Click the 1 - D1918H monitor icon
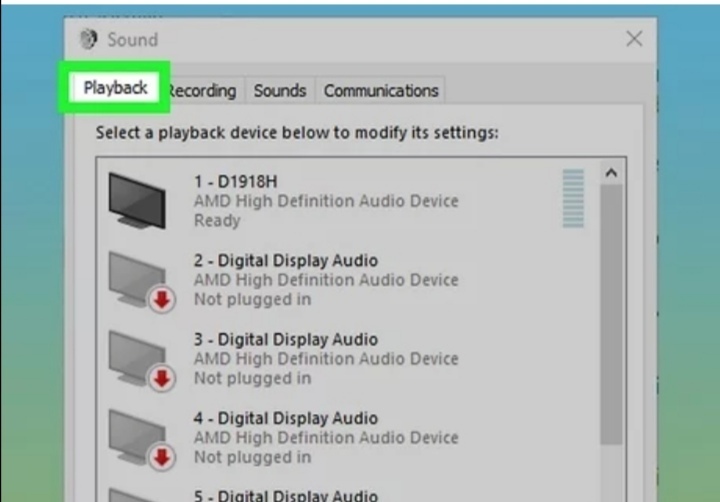This screenshot has height=502, width=720. tap(137, 201)
